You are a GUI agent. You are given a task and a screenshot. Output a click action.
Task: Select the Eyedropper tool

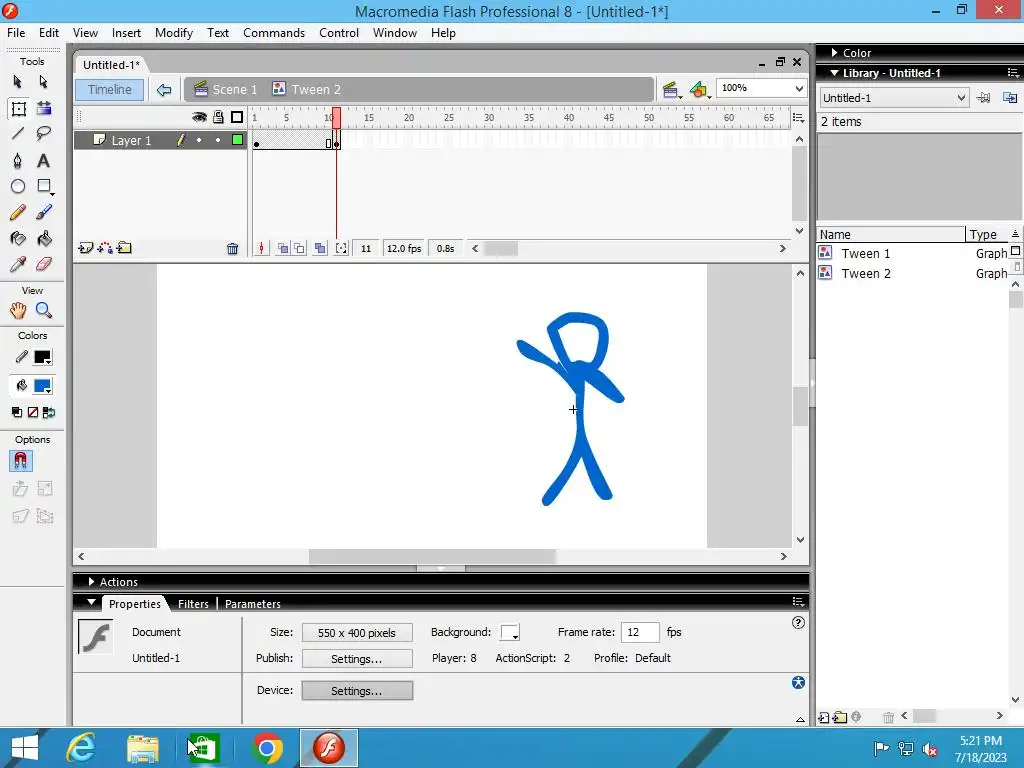[x=18, y=264]
